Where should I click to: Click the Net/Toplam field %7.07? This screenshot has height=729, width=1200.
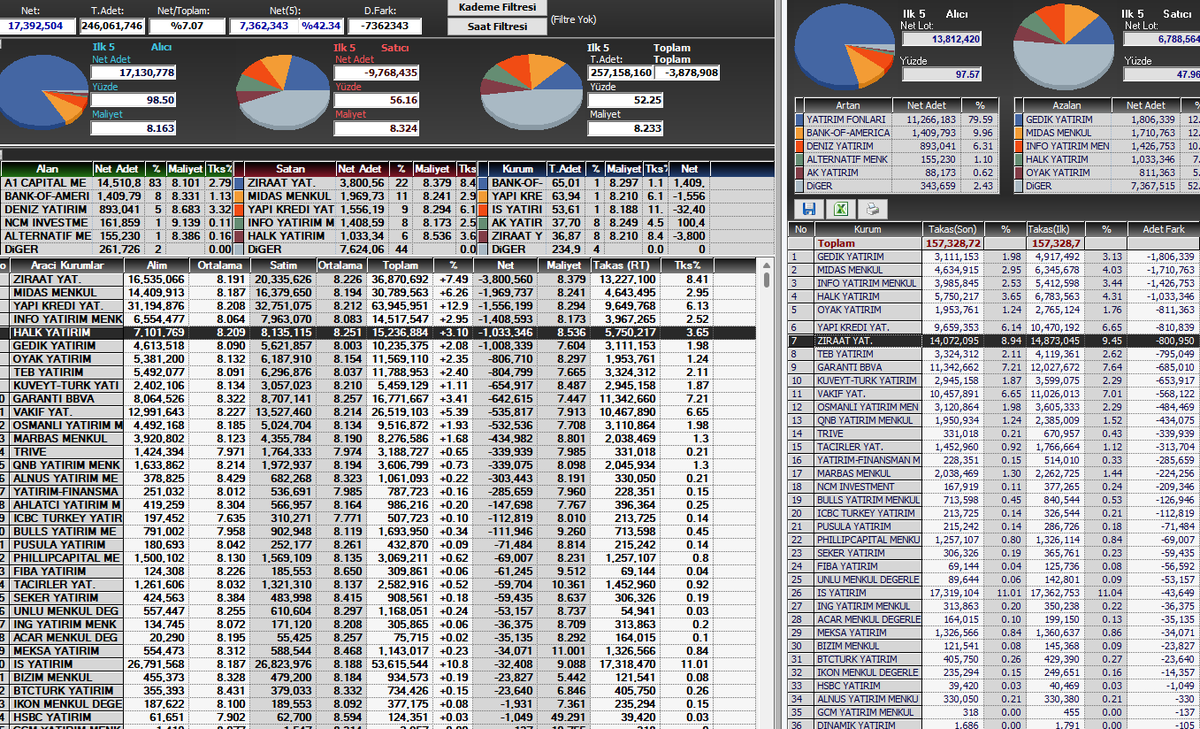pos(186,26)
